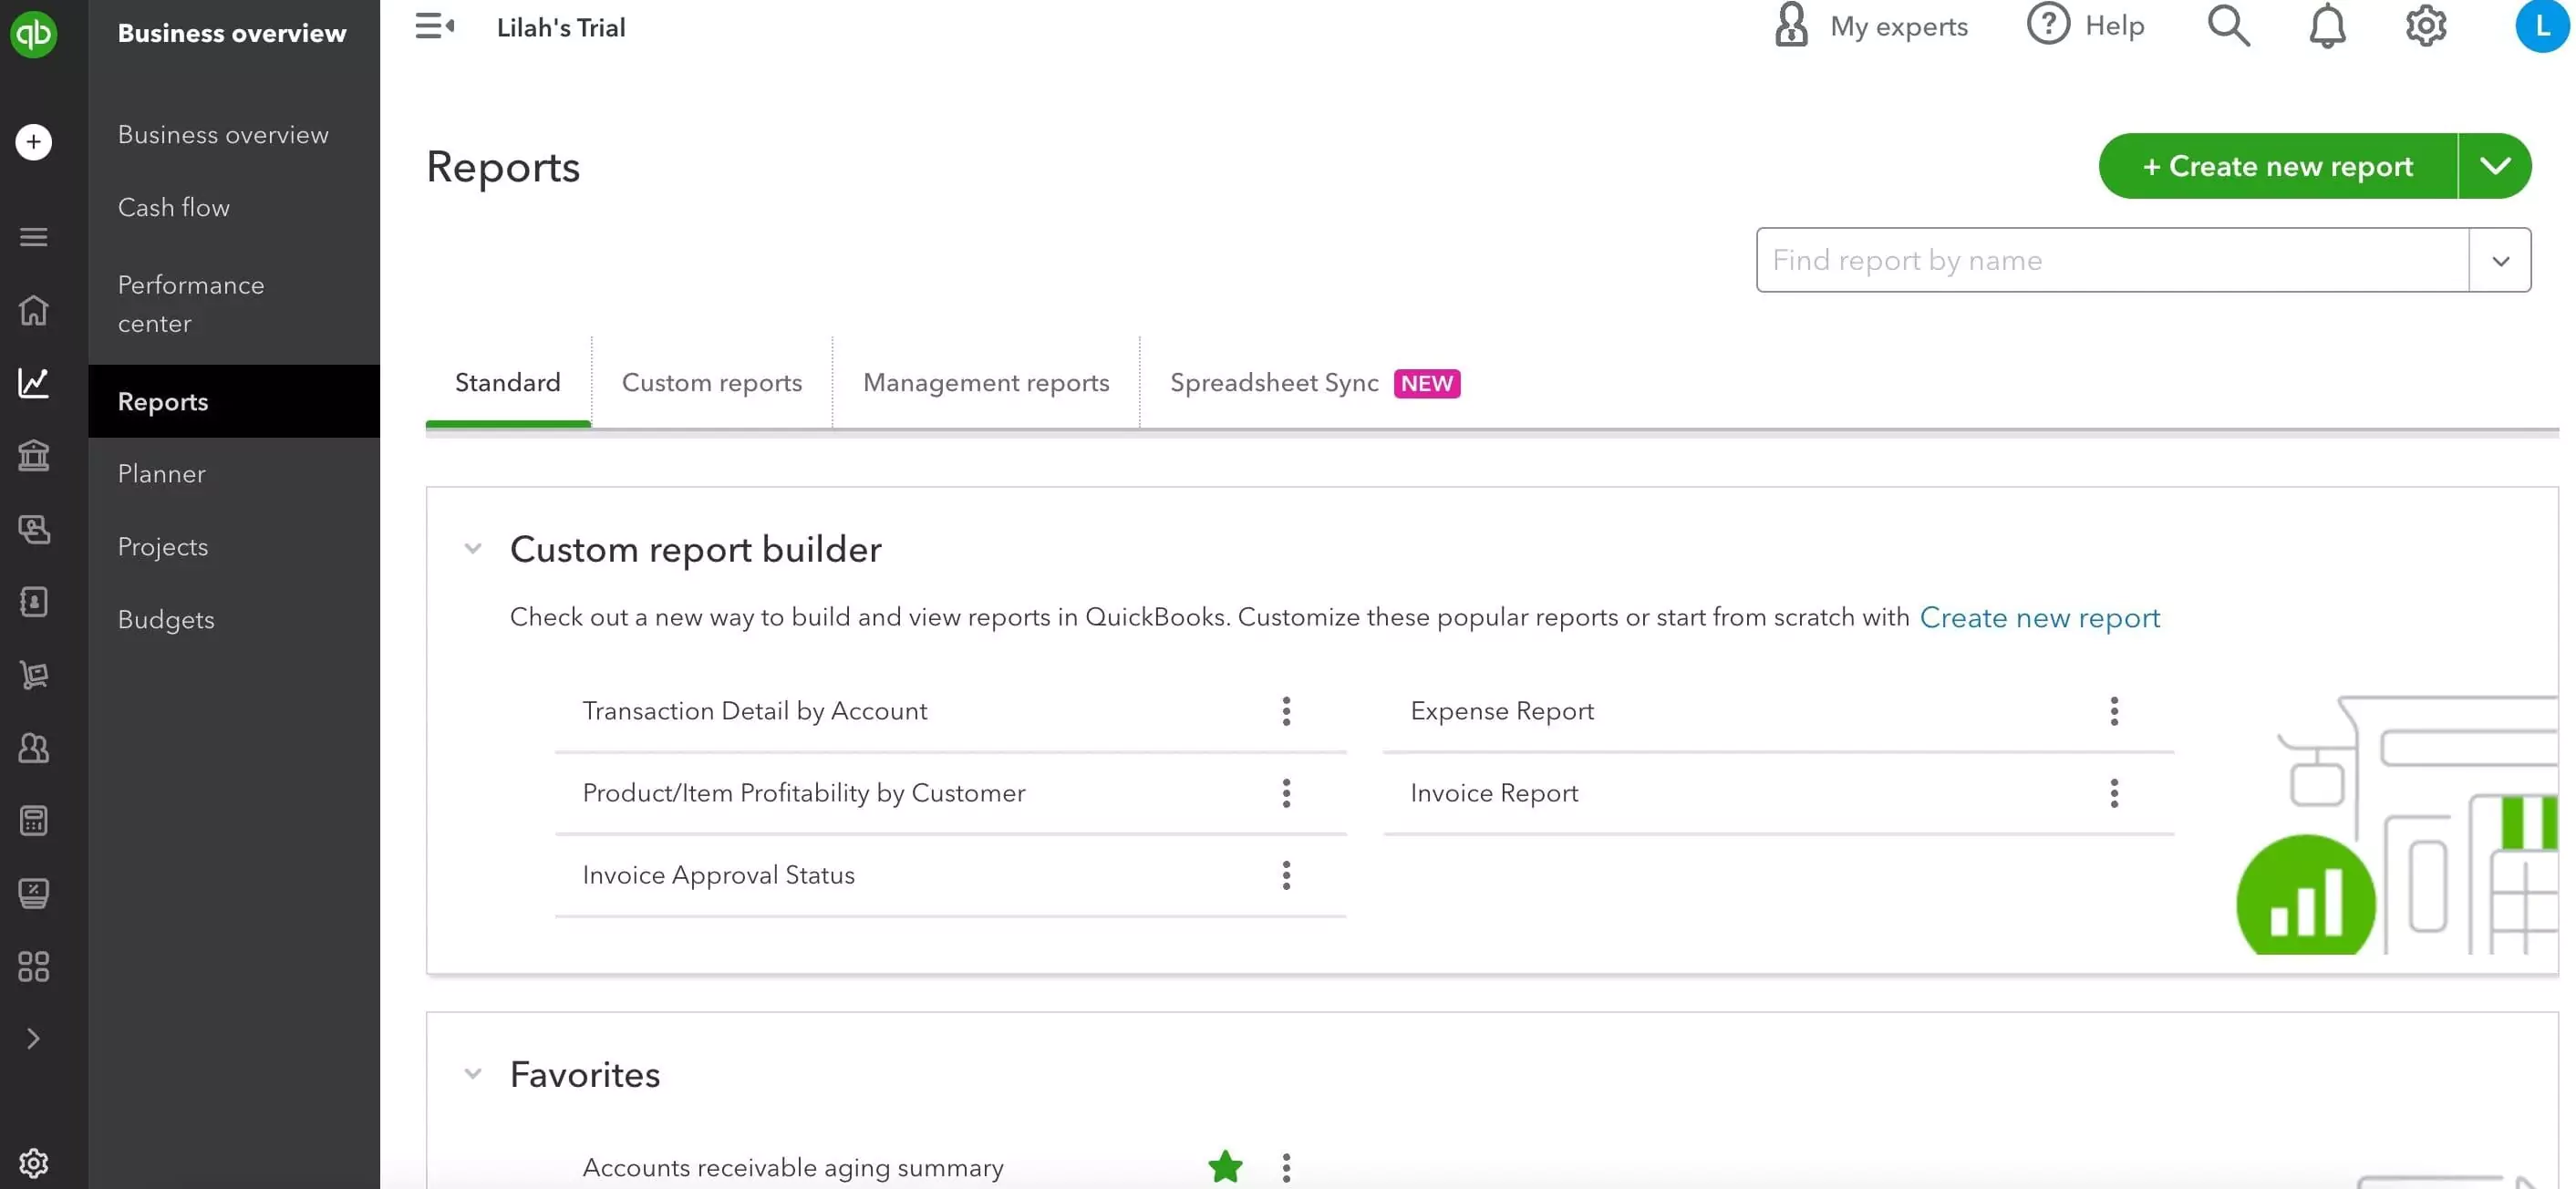Click the QuickBooks logo icon

point(33,33)
